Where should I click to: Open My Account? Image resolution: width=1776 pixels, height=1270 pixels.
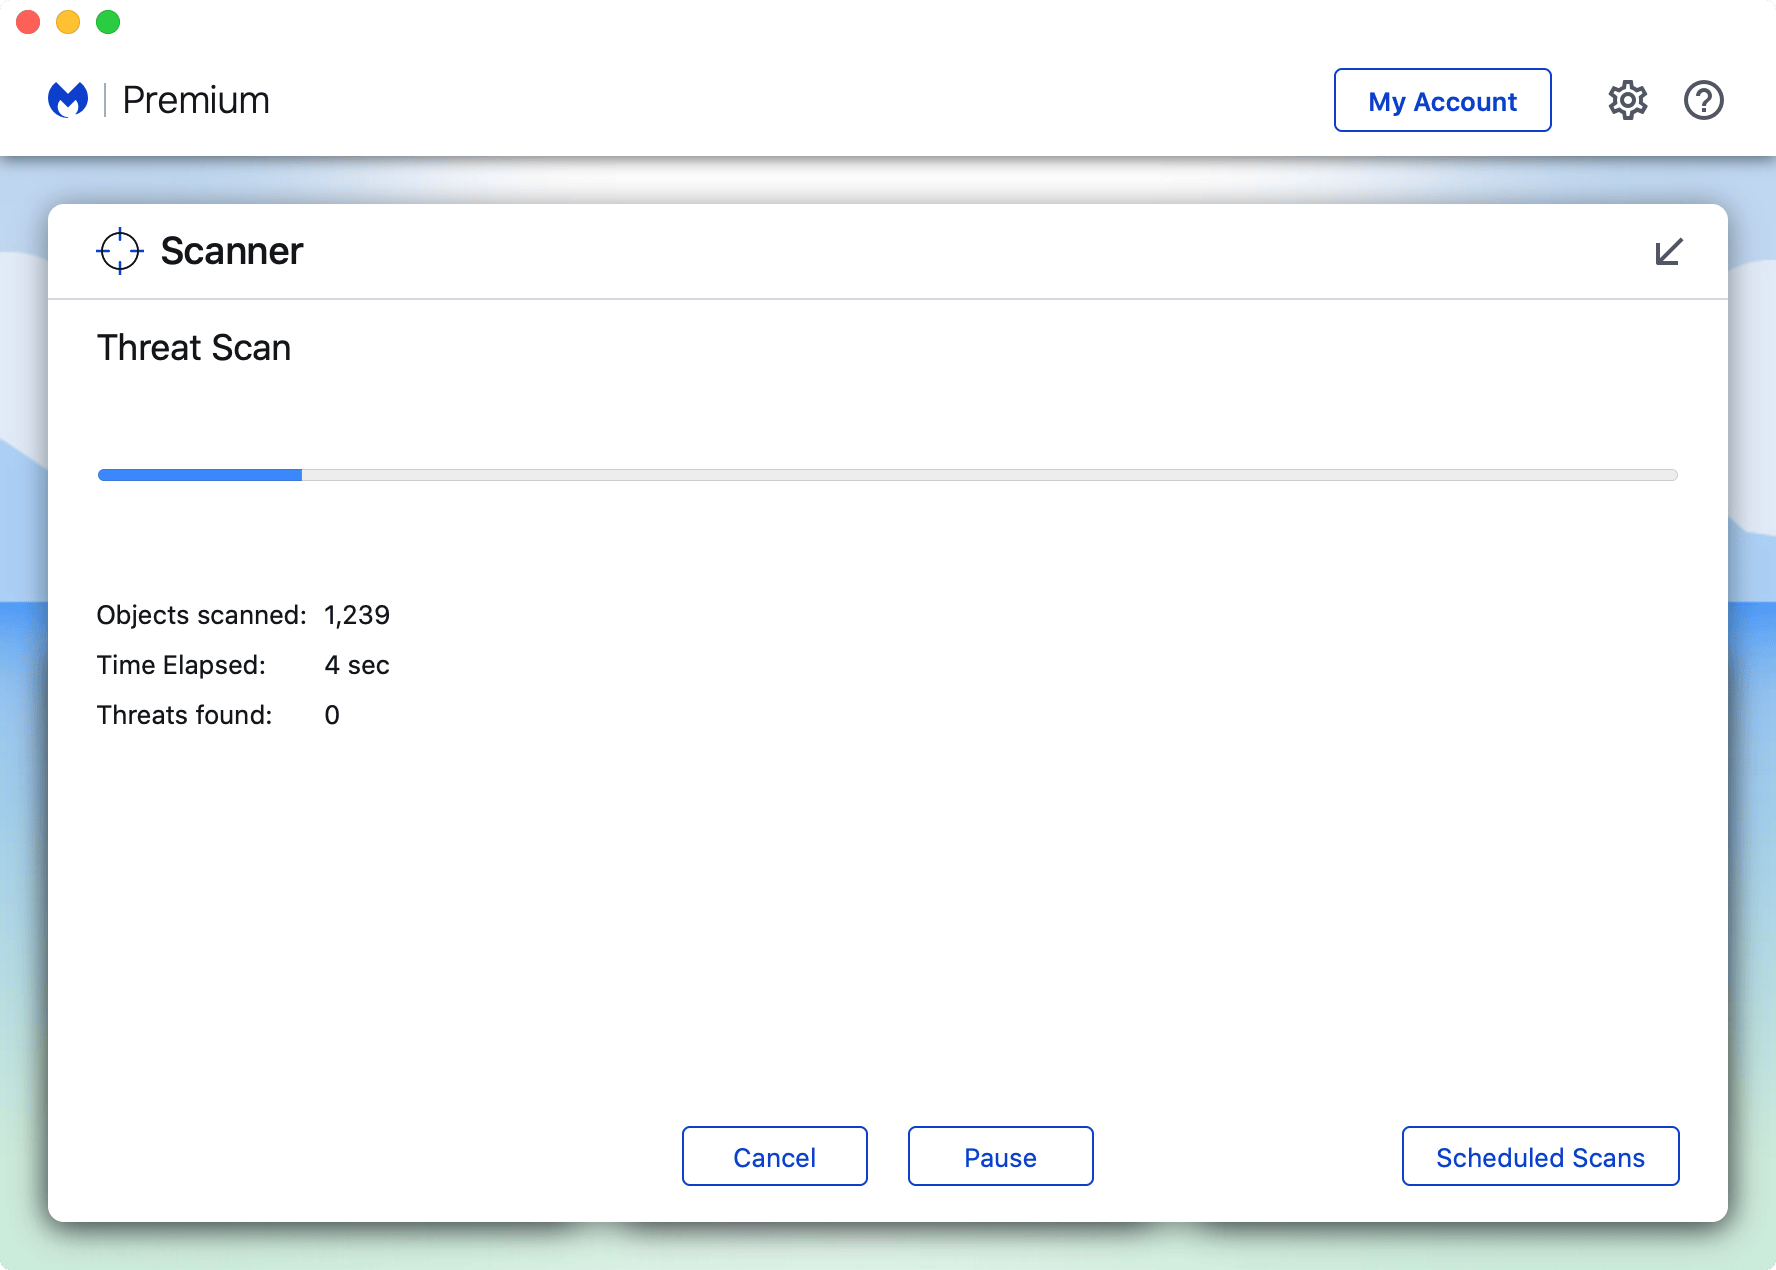tap(1443, 100)
